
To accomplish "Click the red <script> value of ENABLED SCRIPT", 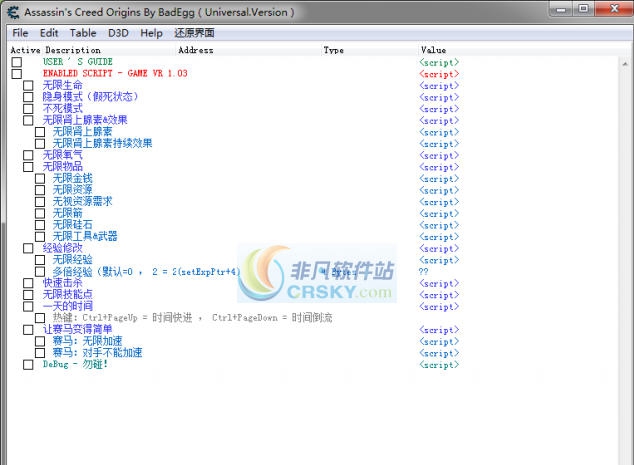I will (439, 74).
